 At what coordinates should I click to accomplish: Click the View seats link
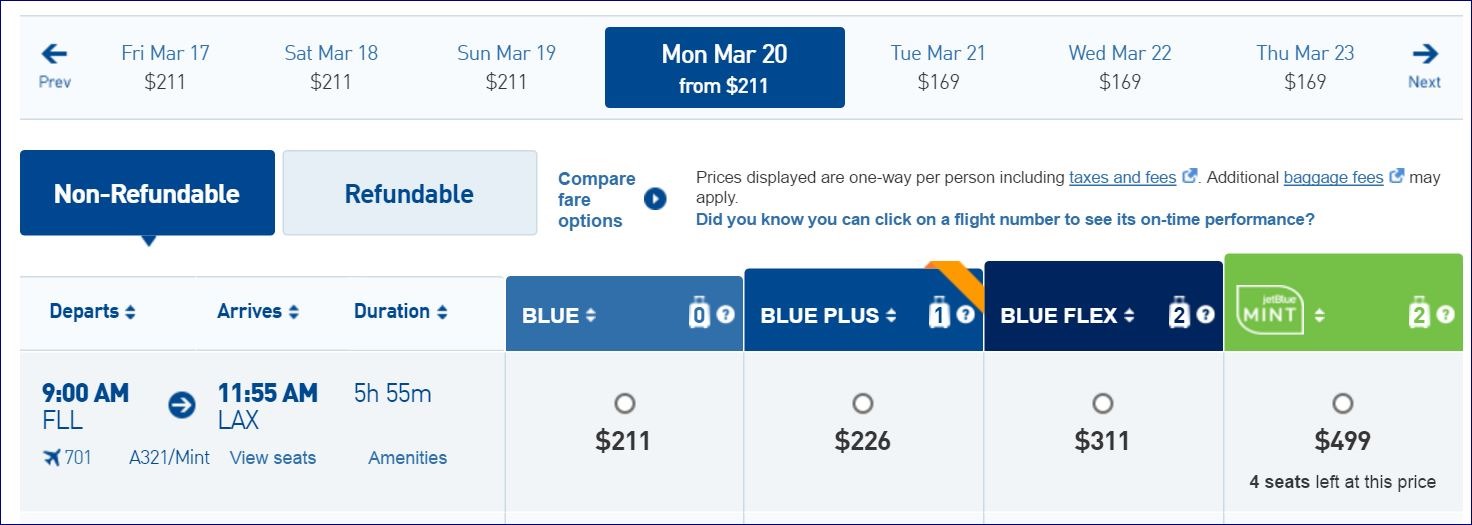click(273, 458)
